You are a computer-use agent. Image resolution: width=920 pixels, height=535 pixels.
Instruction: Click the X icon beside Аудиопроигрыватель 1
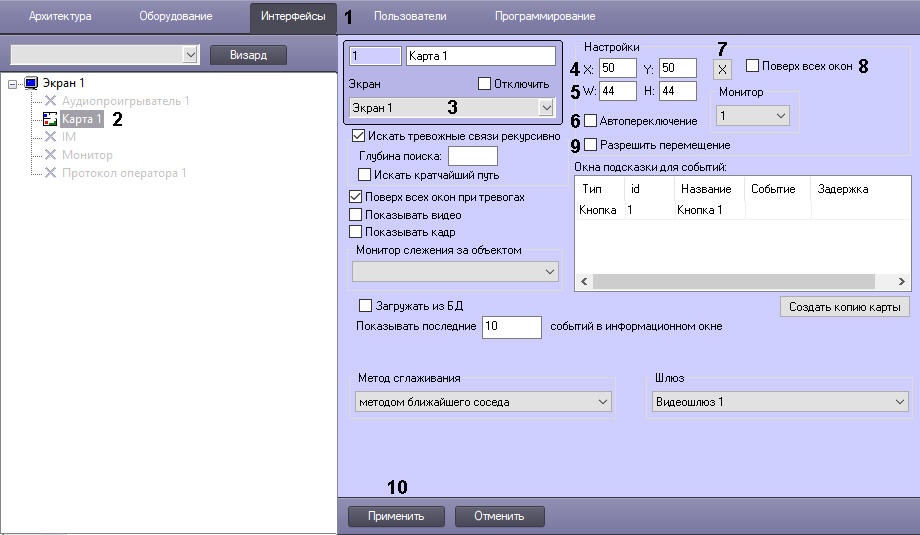click(50, 101)
